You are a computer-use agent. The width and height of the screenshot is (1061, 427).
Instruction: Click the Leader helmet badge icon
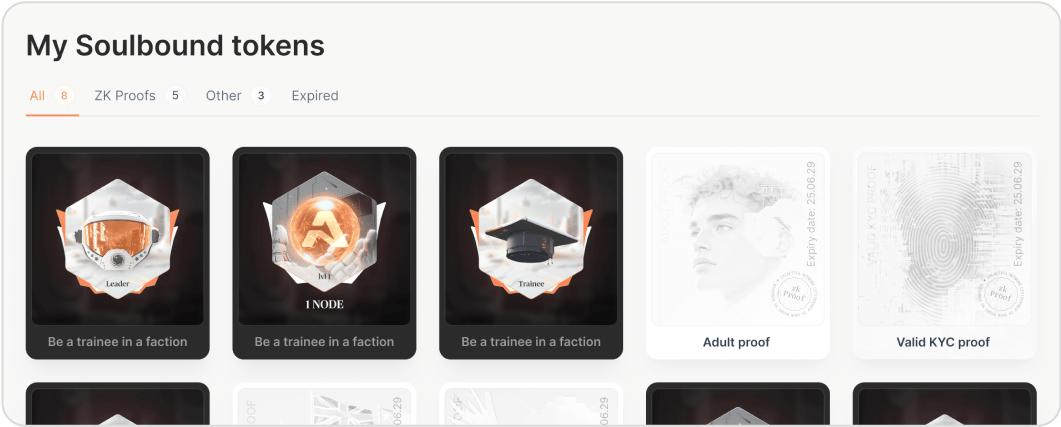(117, 238)
